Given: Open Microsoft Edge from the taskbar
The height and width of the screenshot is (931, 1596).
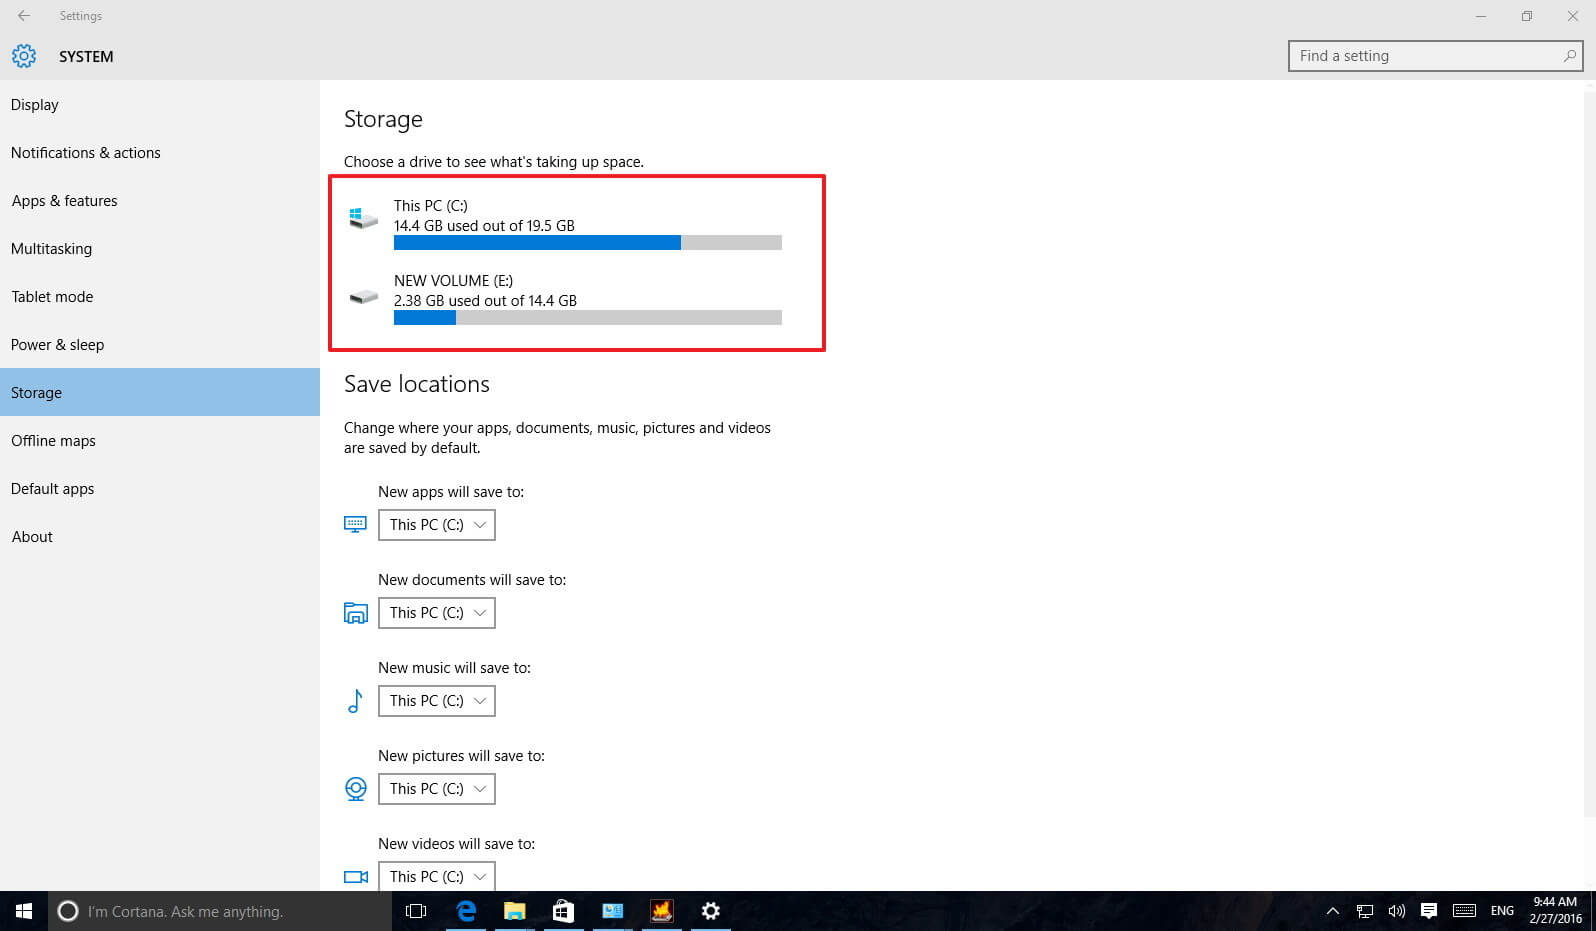Looking at the screenshot, I should click(466, 911).
